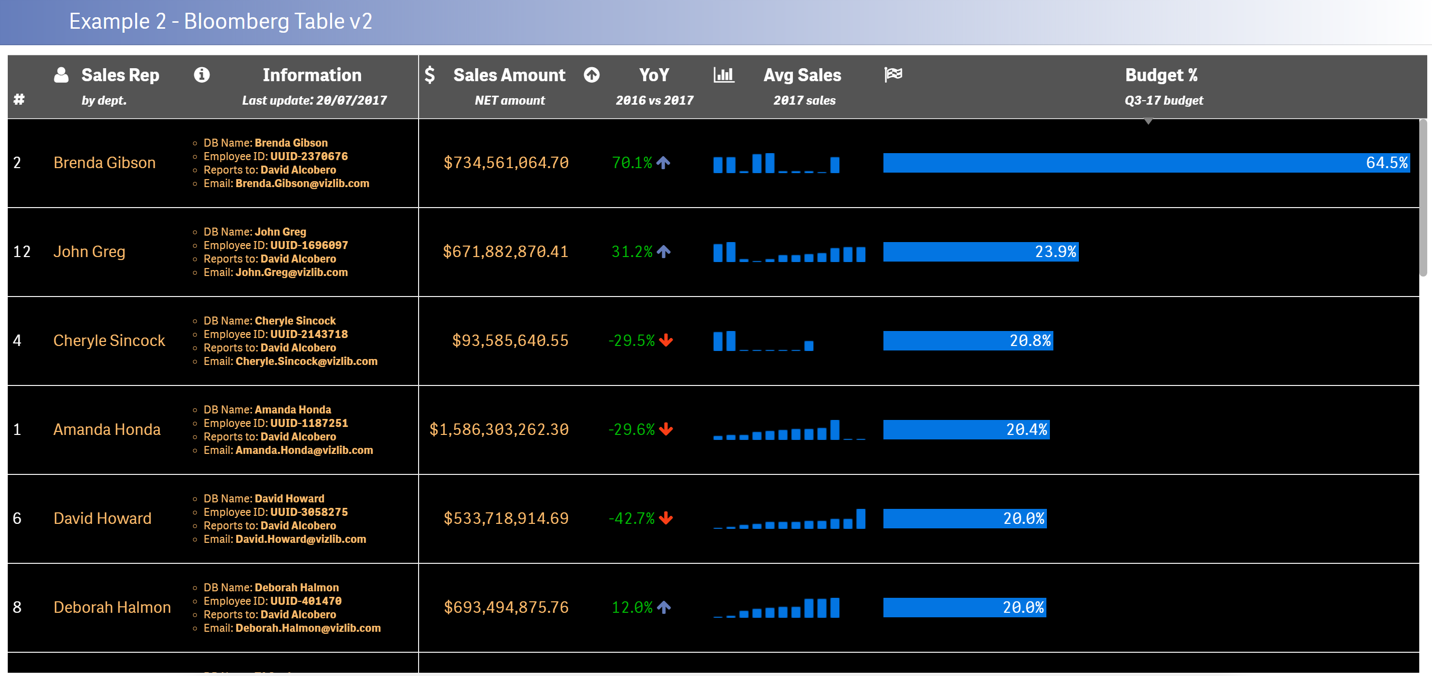Sort by Sales Amount column header
Image resolution: width=1432 pixels, height=676 pixels.
[509, 75]
